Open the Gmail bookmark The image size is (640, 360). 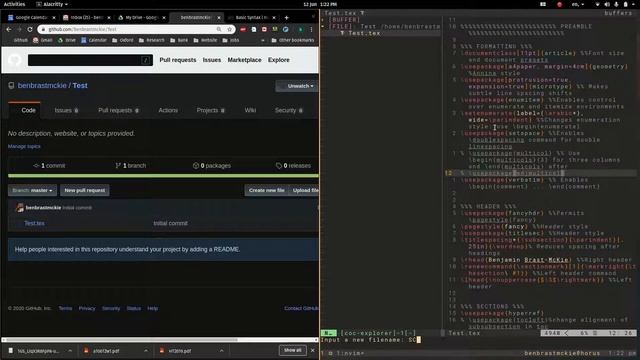click(42, 40)
